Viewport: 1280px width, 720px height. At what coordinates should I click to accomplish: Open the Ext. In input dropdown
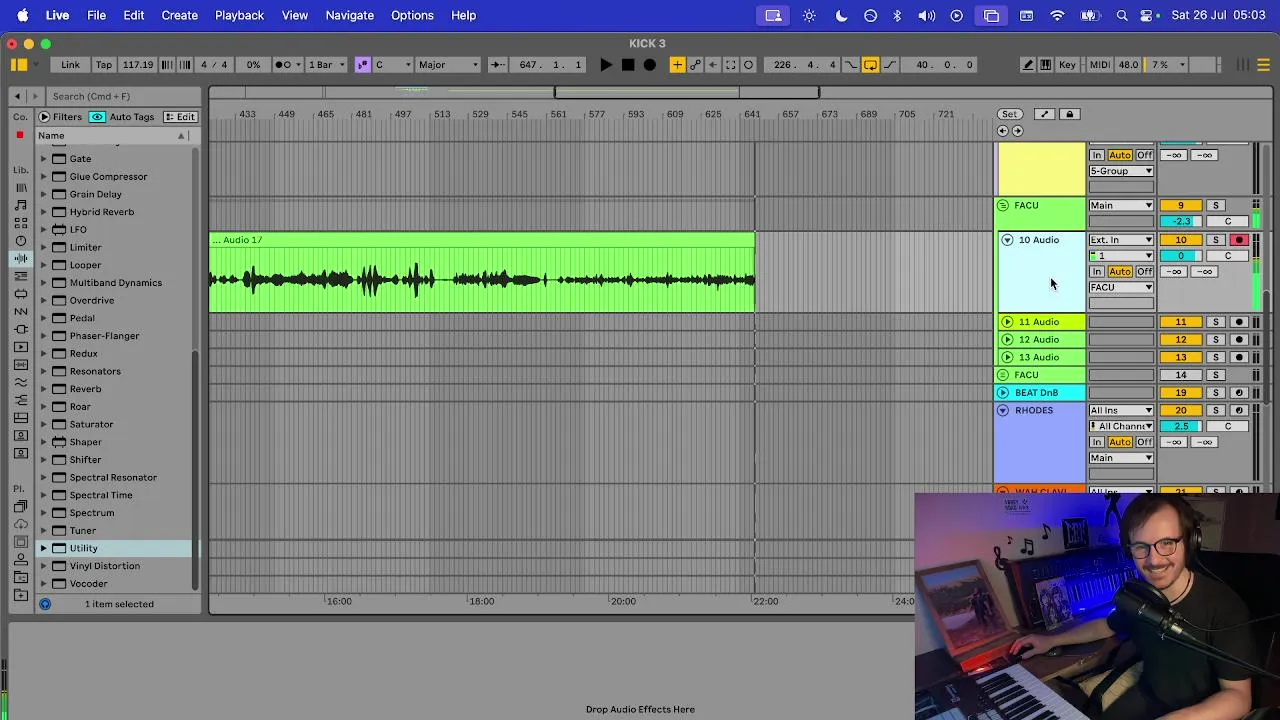tap(1121, 240)
